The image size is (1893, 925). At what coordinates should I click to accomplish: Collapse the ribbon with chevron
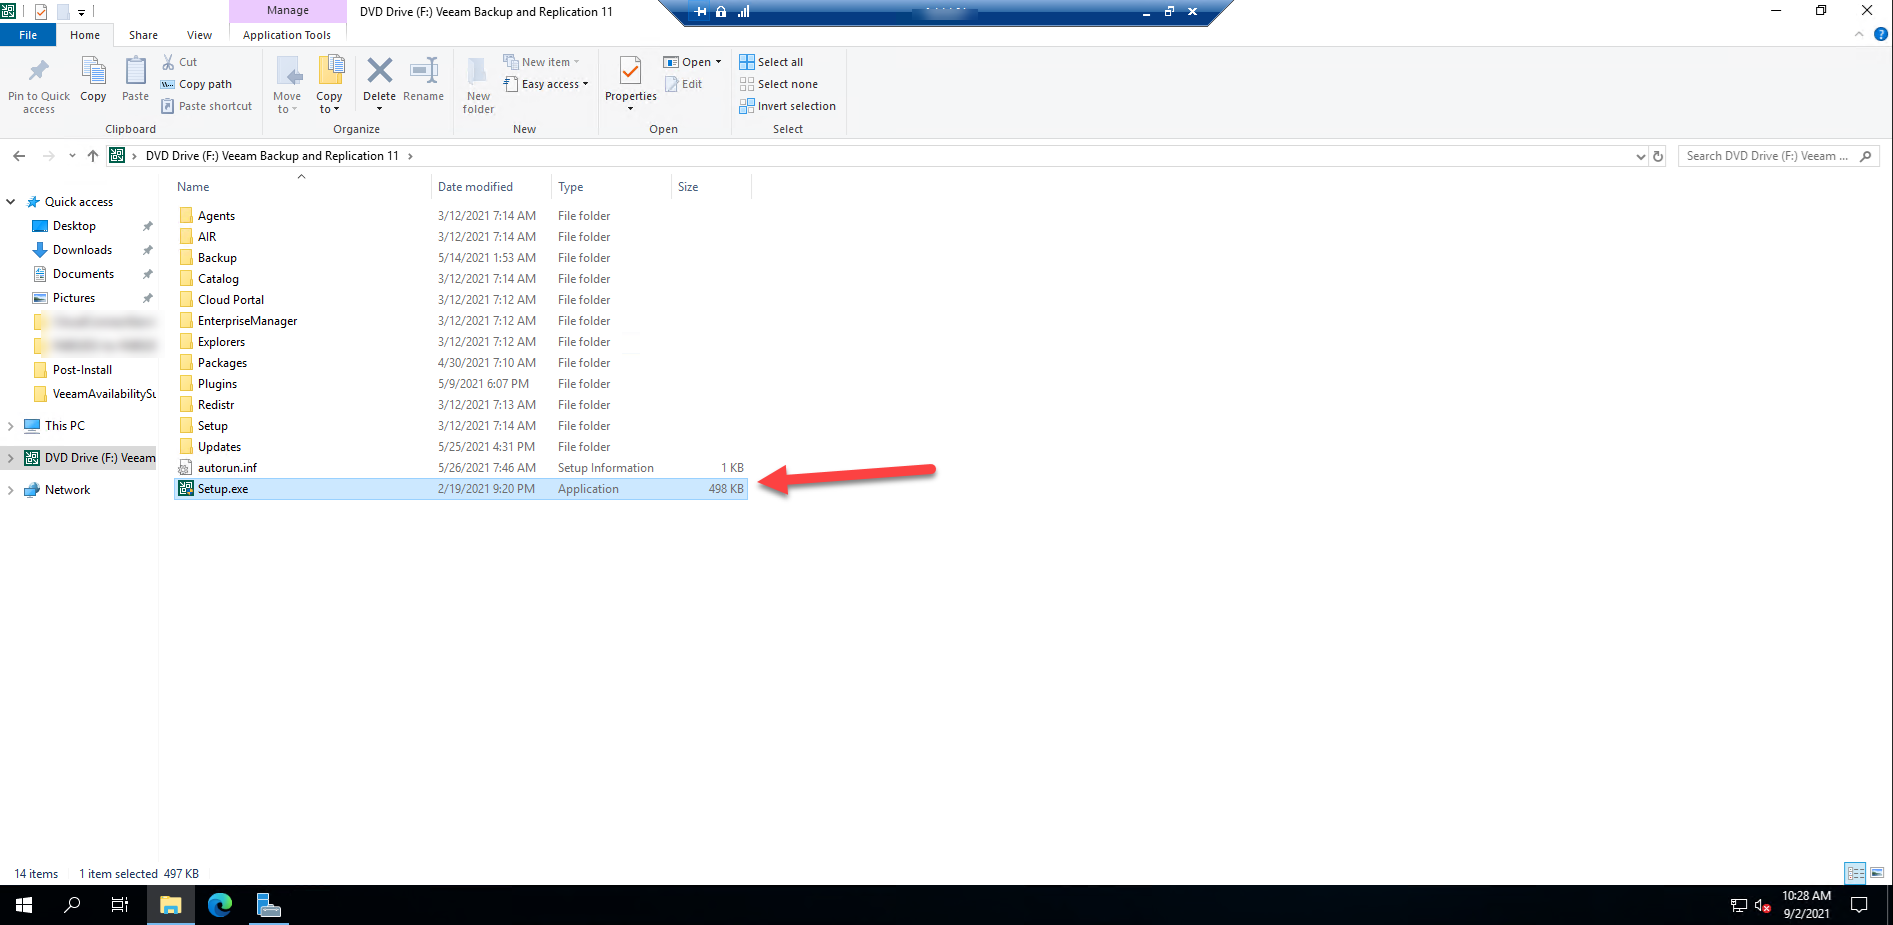1859,34
